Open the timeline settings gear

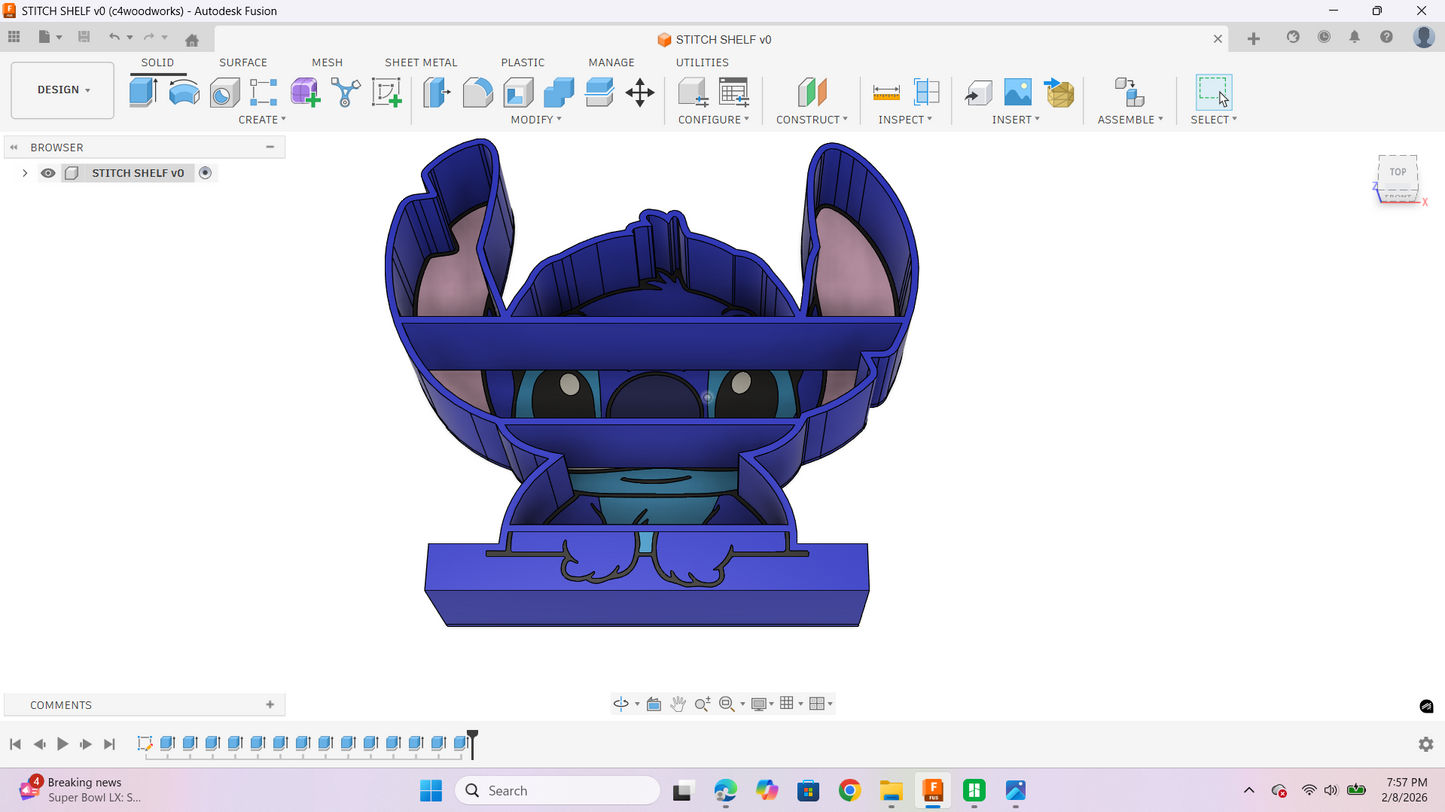[x=1426, y=744]
